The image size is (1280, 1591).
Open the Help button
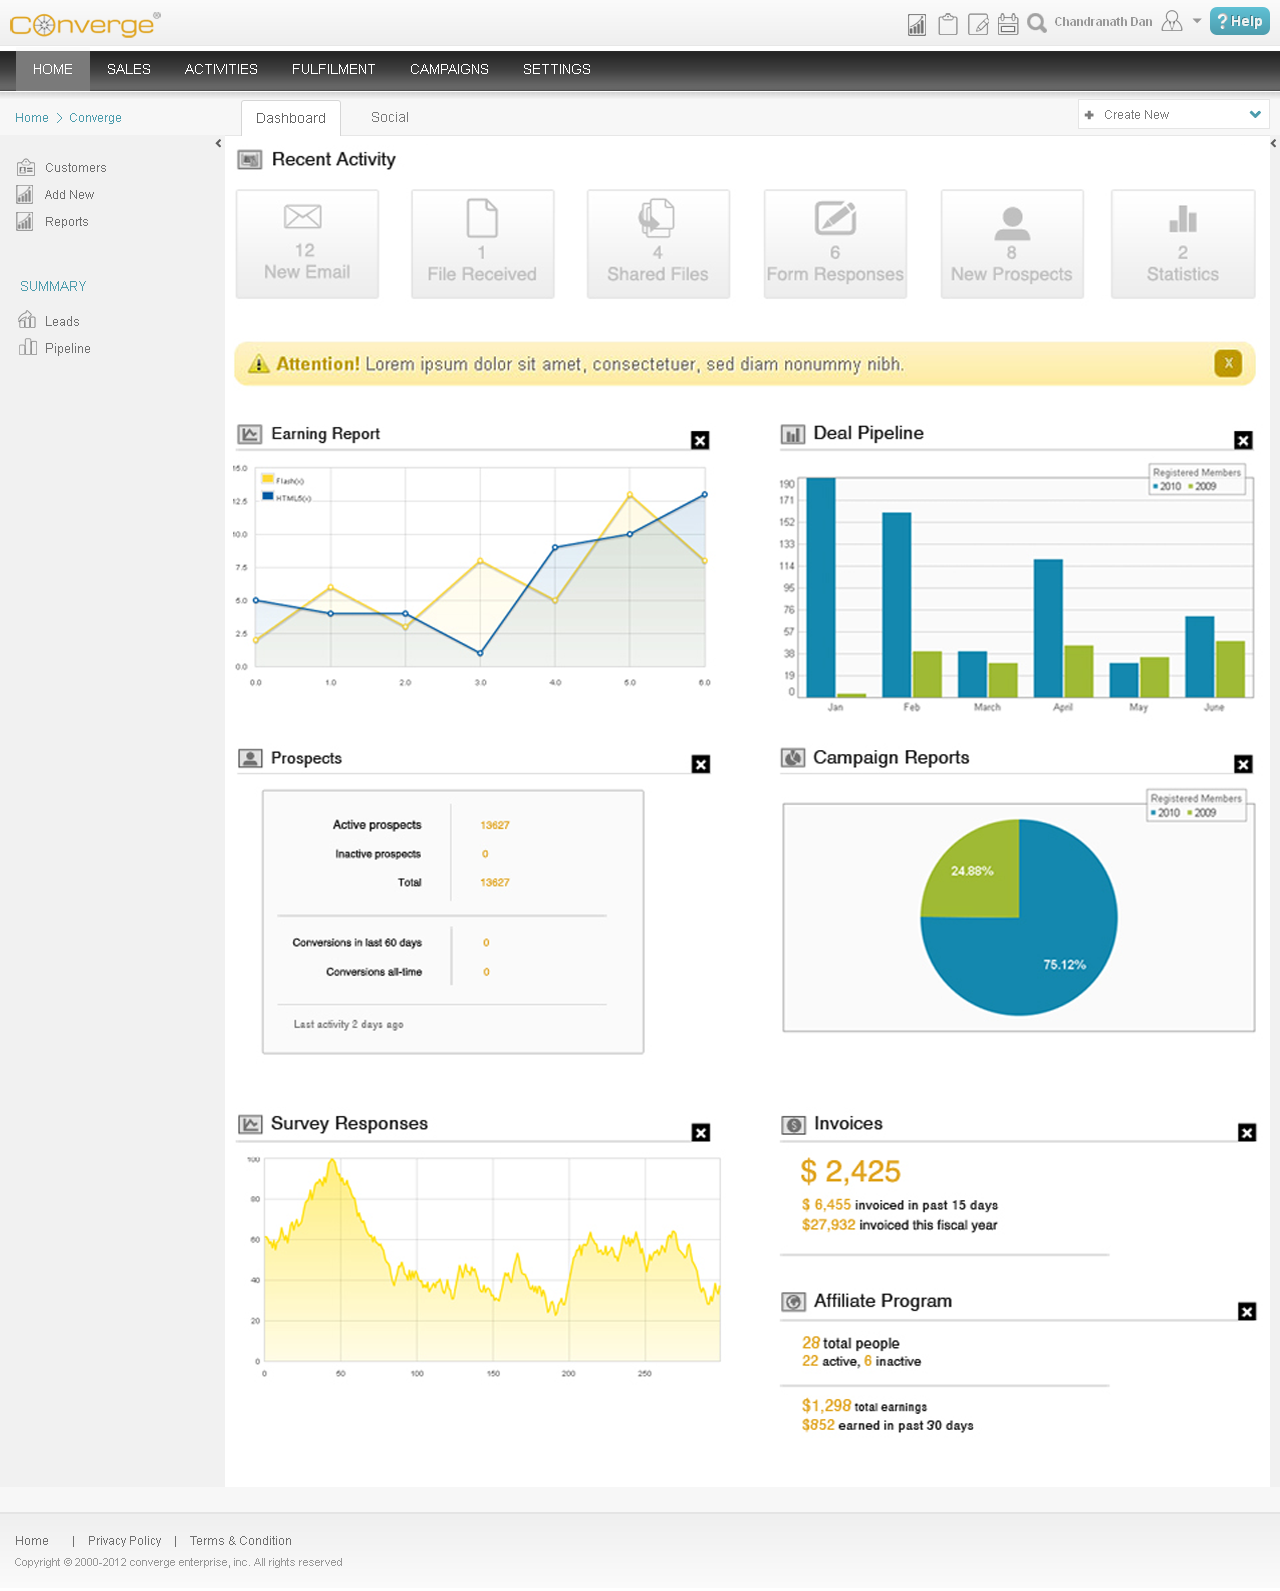pyautogui.click(x=1240, y=21)
